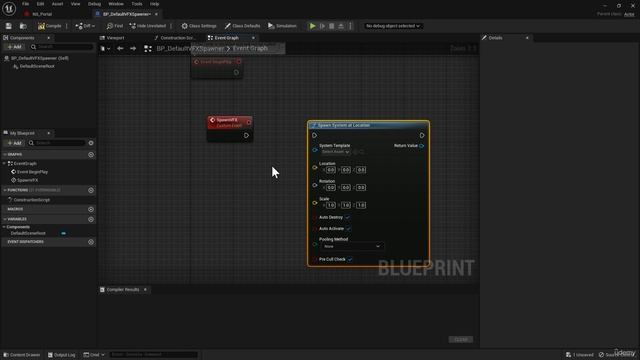Image resolution: width=640 pixels, height=360 pixels.
Task: Click Spawn System node exec input pin
Action: [314, 136]
